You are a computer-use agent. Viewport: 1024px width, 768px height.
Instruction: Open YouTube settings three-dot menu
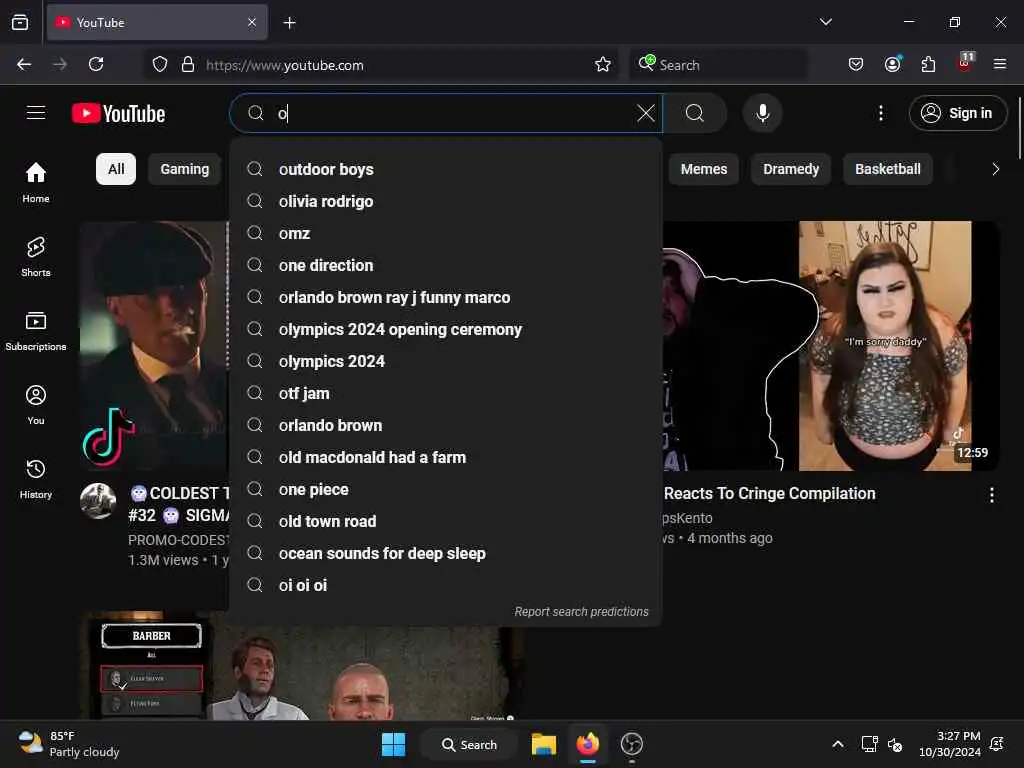tap(880, 113)
